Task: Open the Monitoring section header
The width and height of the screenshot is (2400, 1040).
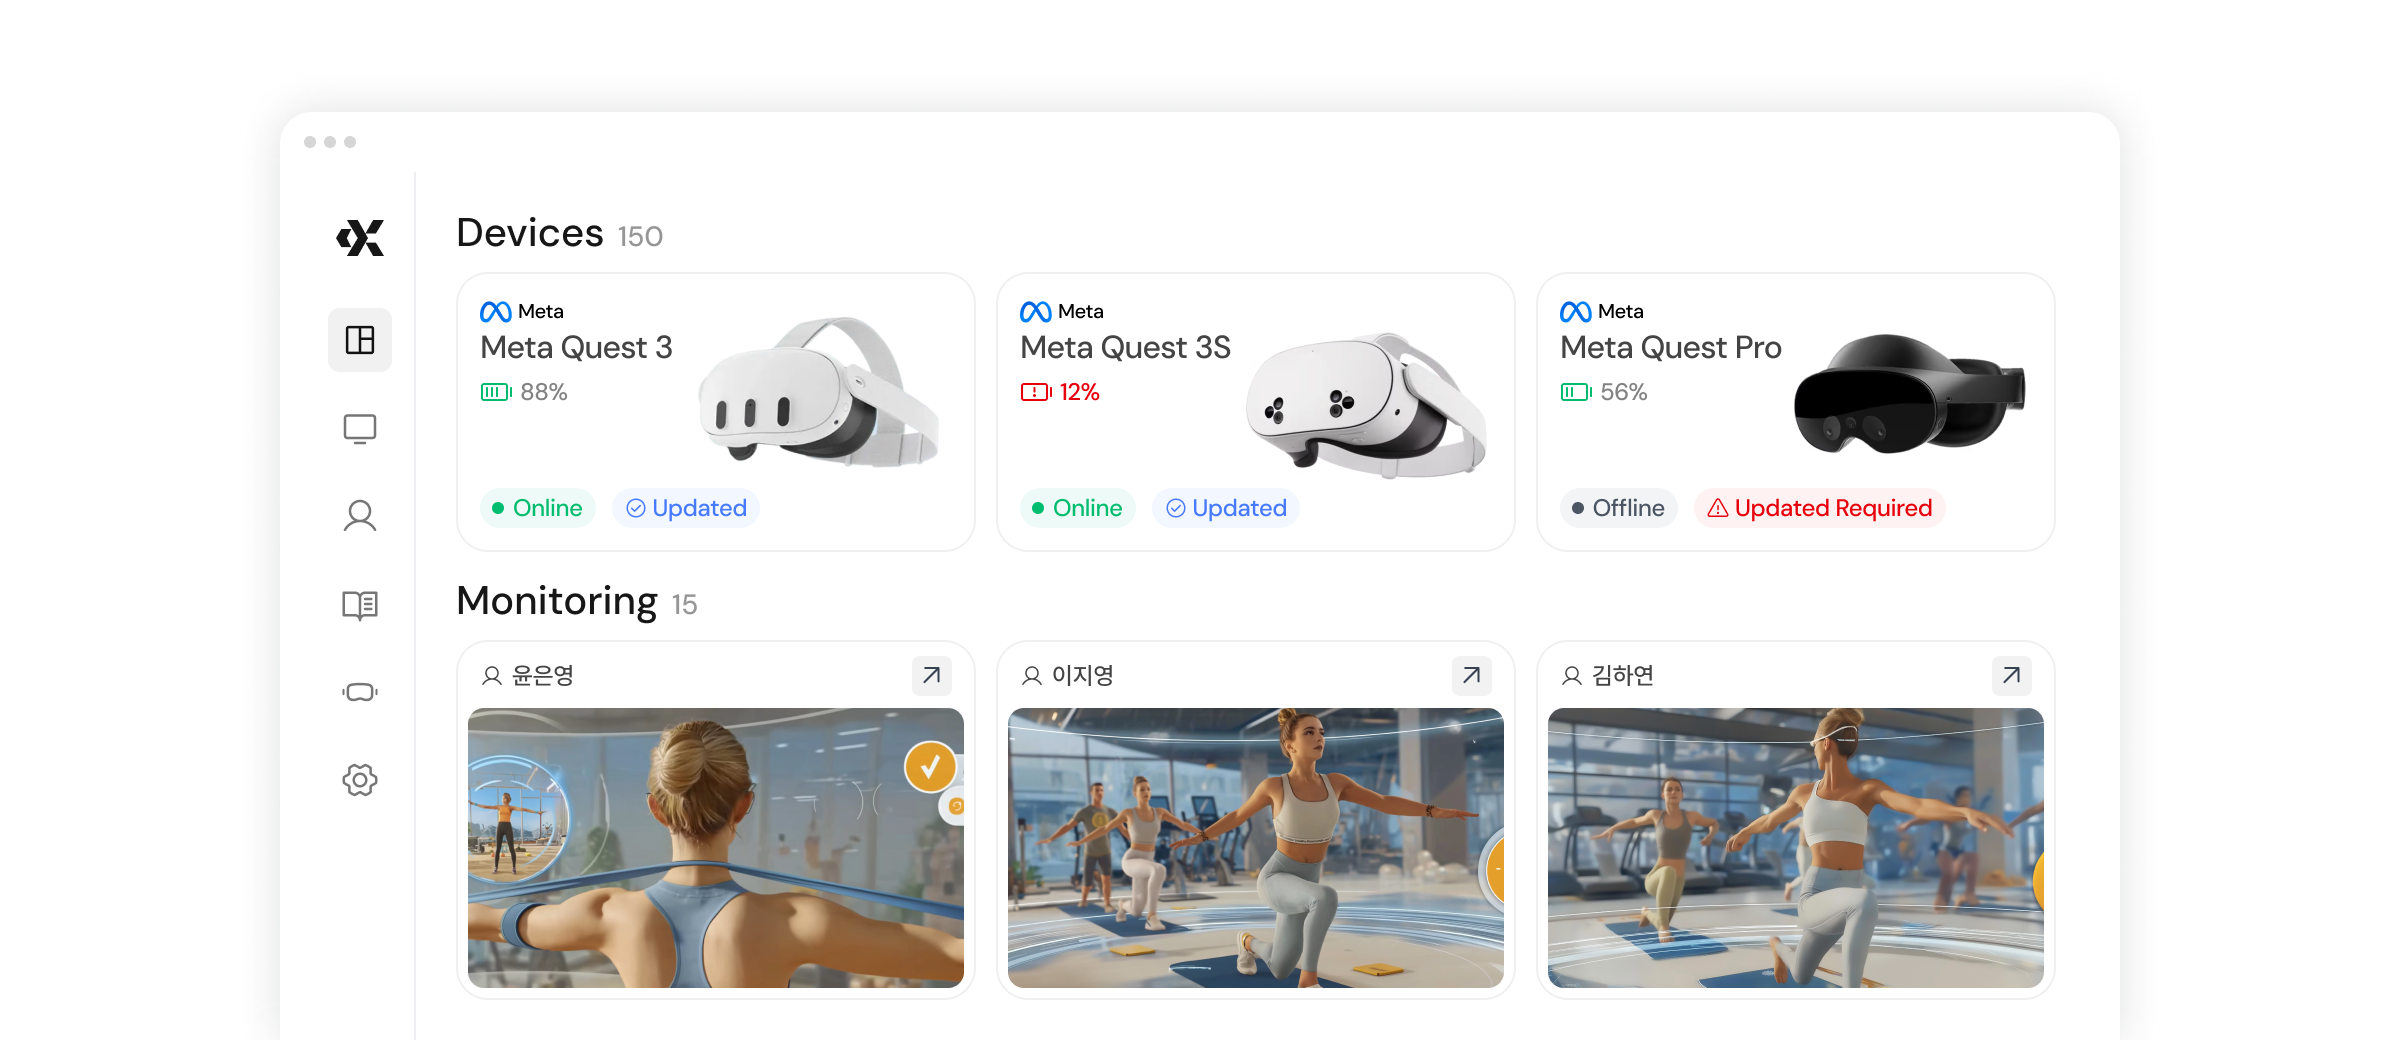Action: [x=557, y=601]
